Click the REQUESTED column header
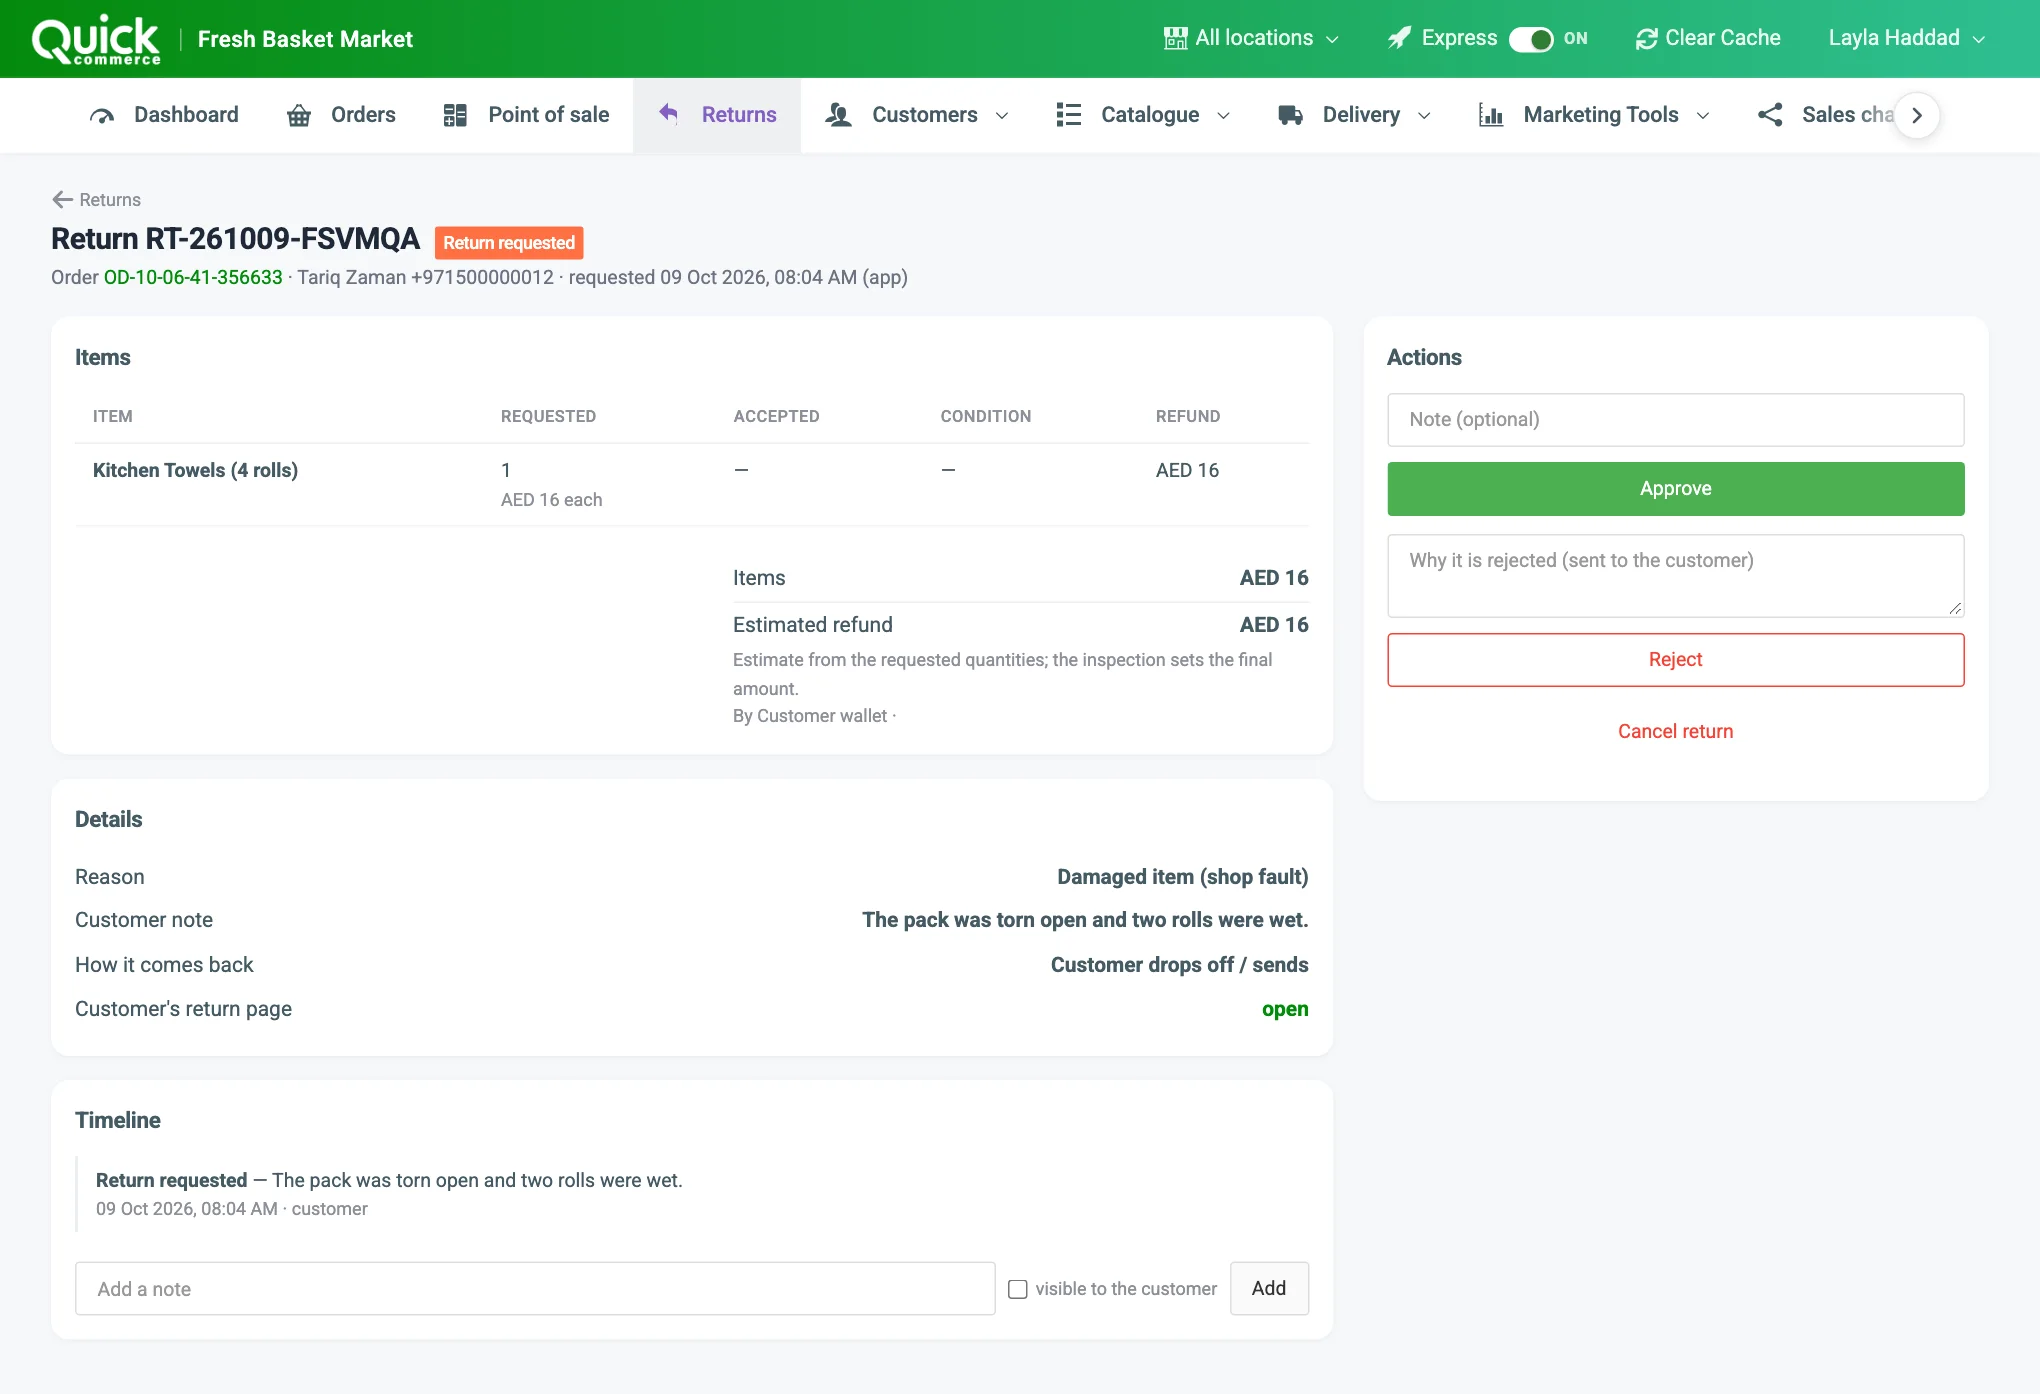The height and width of the screenshot is (1394, 2040). [x=548, y=417]
